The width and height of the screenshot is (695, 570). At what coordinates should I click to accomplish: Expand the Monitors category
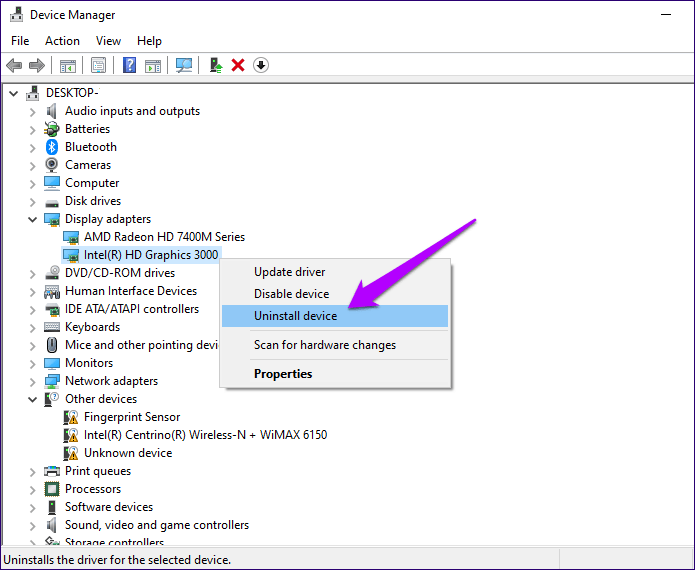pos(32,364)
